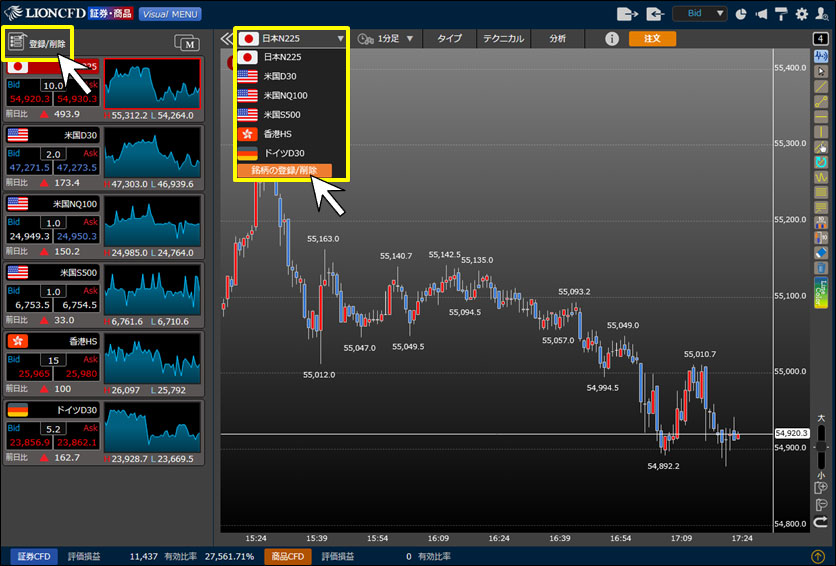Toggle the M panel layout button
This screenshot has height=566, width=836.
(x=187, y=42)
